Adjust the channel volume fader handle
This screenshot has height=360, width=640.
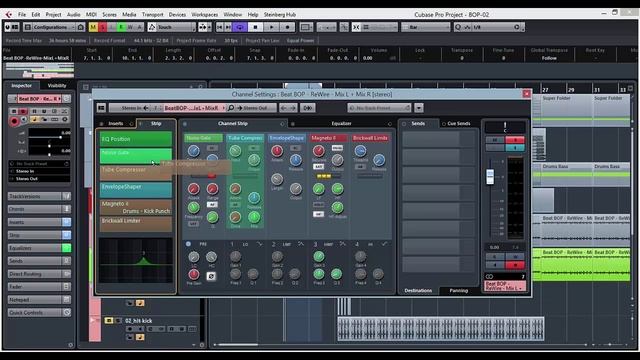pyautogui.click(x=490, y=177)
